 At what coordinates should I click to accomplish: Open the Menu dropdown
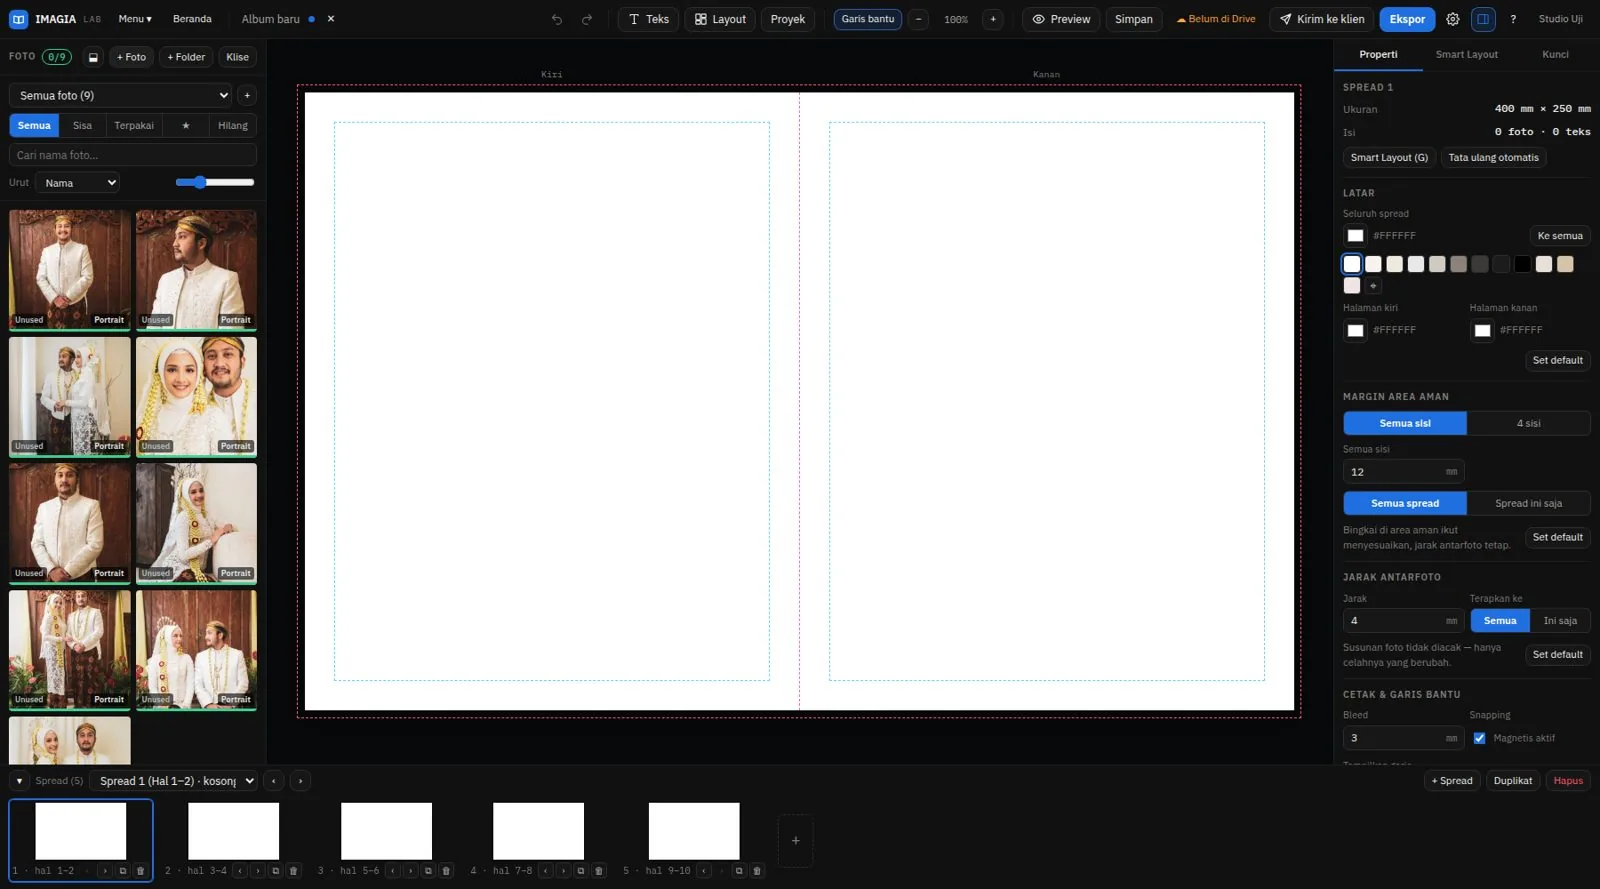coord(135,19)
